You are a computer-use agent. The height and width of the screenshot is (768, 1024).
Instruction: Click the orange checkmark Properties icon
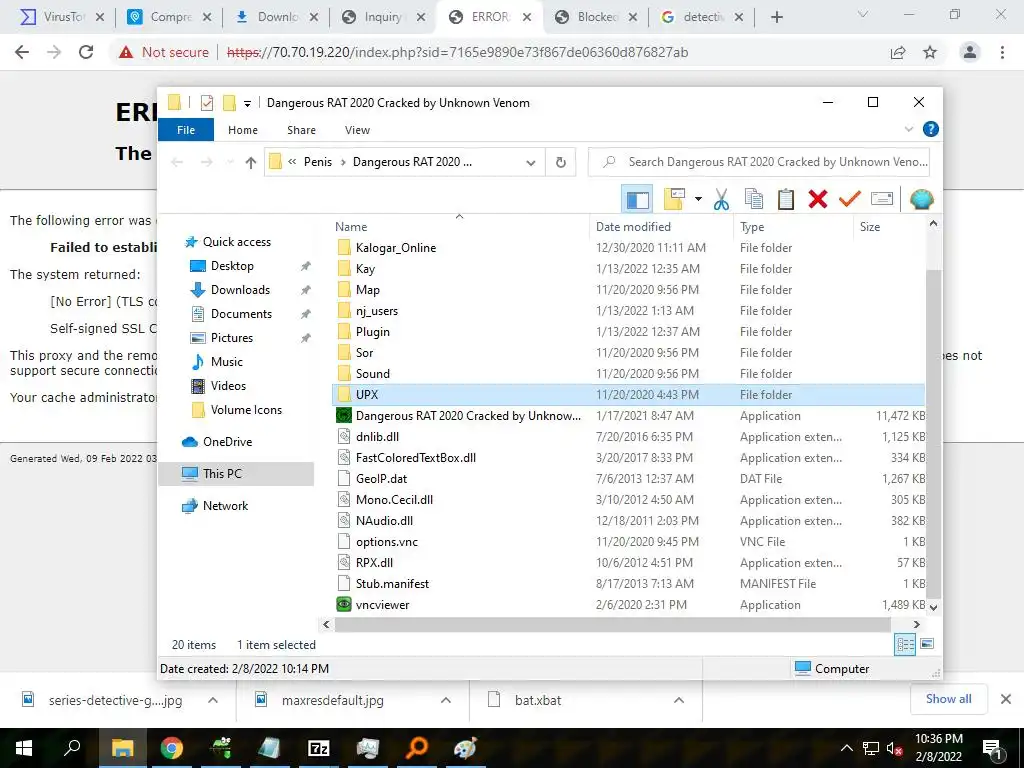[850, 199]
